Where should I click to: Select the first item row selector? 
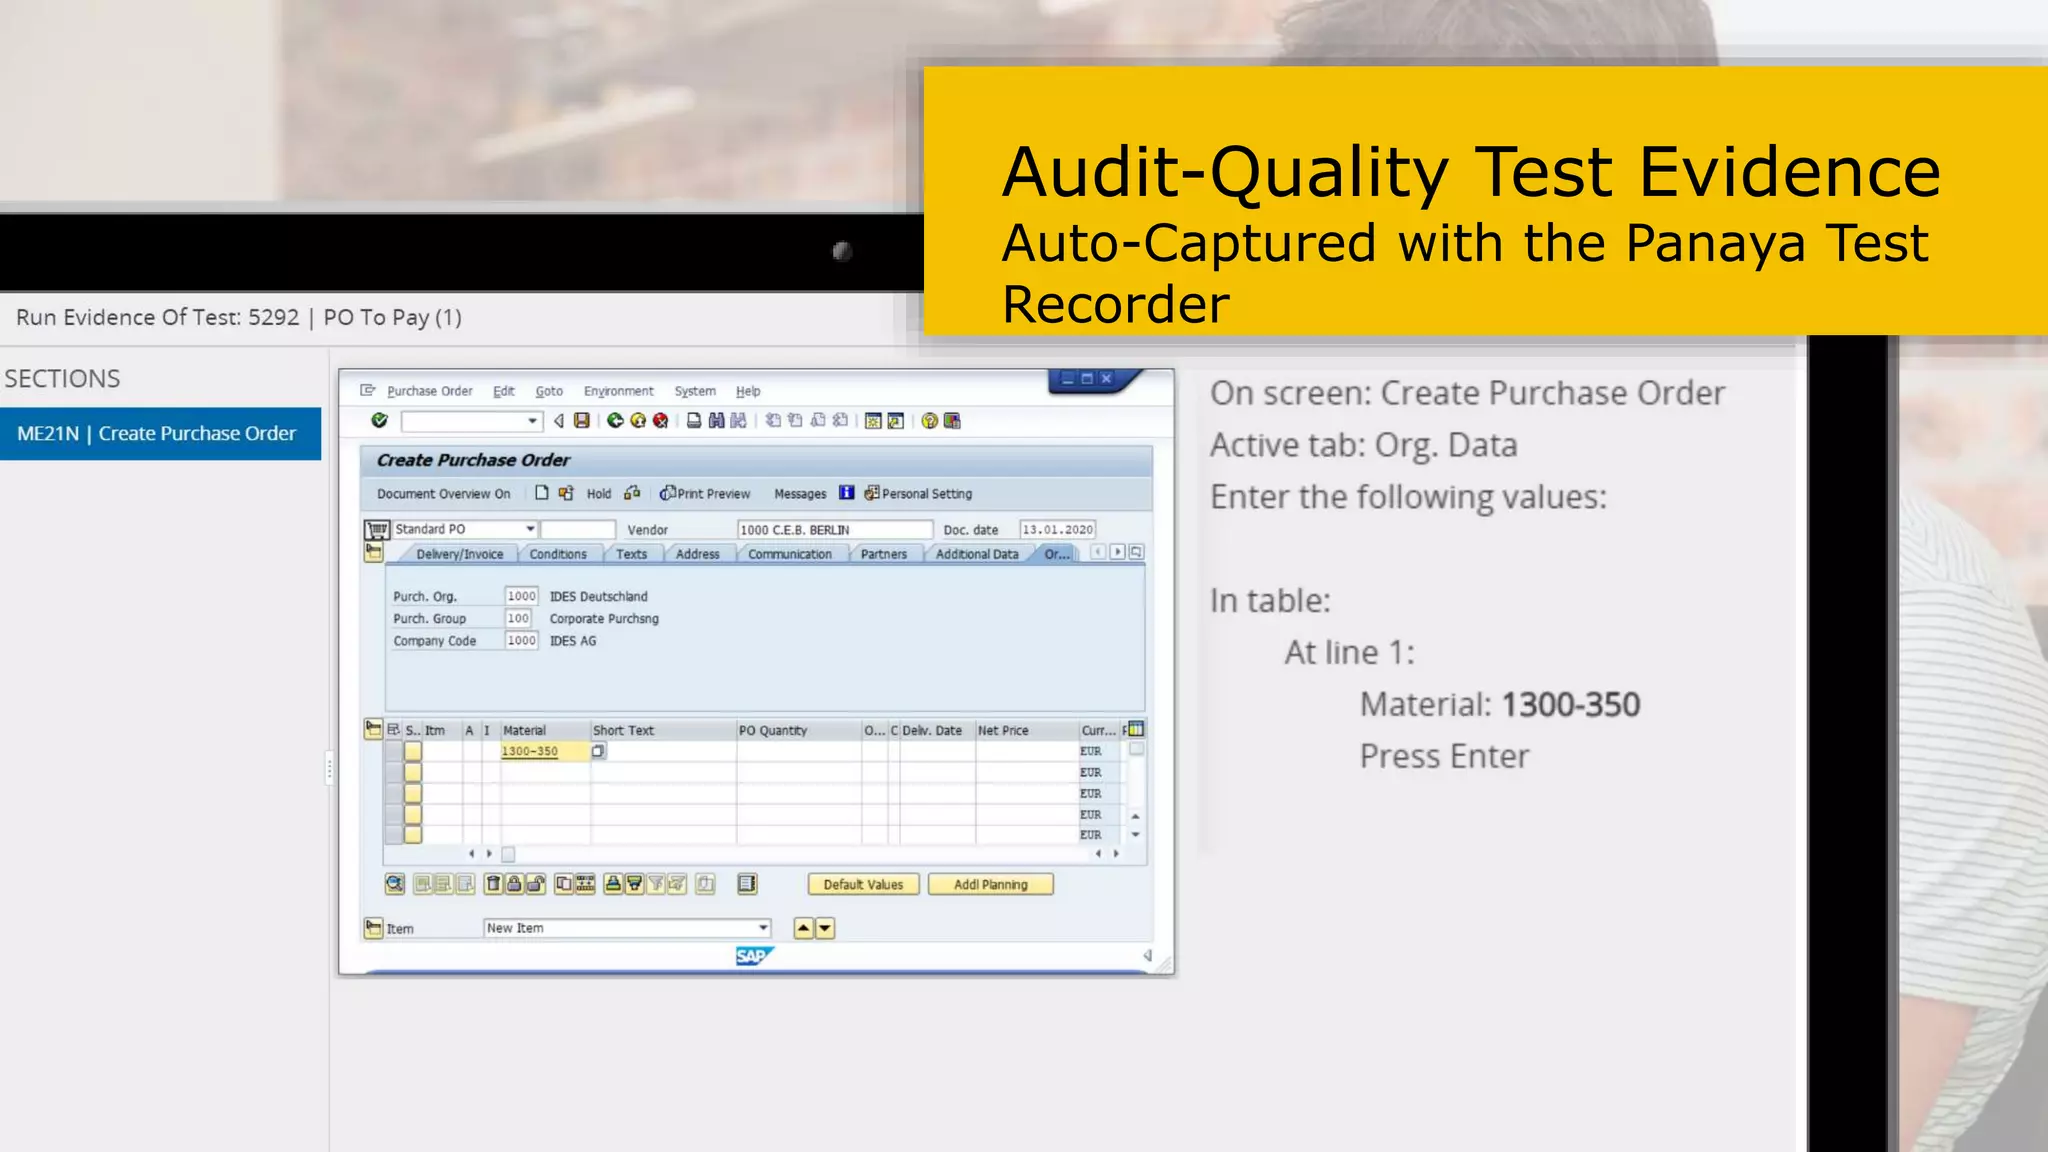pos(413,751)
